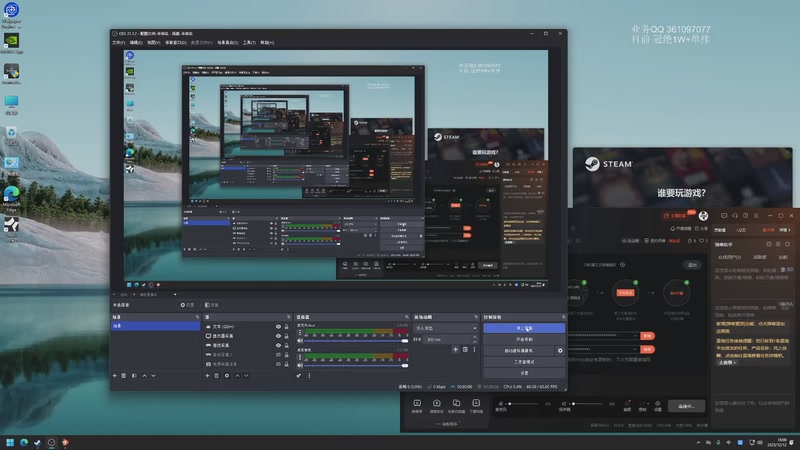Mute the 麦克风/Aux channel speaker icon
This screenshot has width=800, height=450.
(300, 340)
